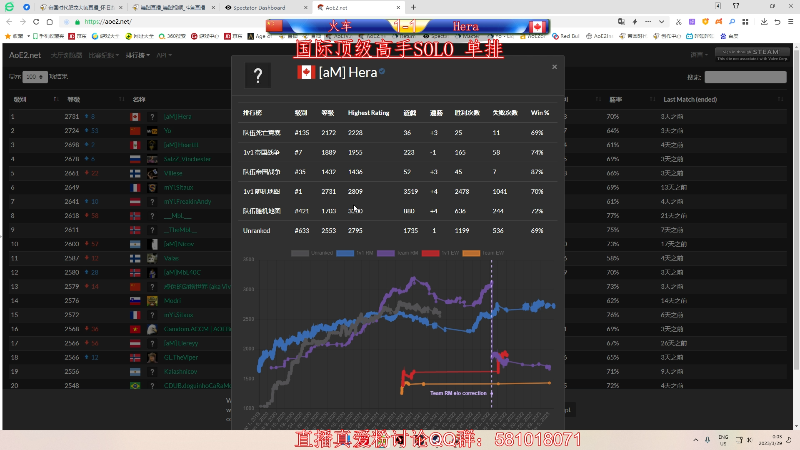Switch to the first browser tab
800x450 pixels.
point(82,8)
